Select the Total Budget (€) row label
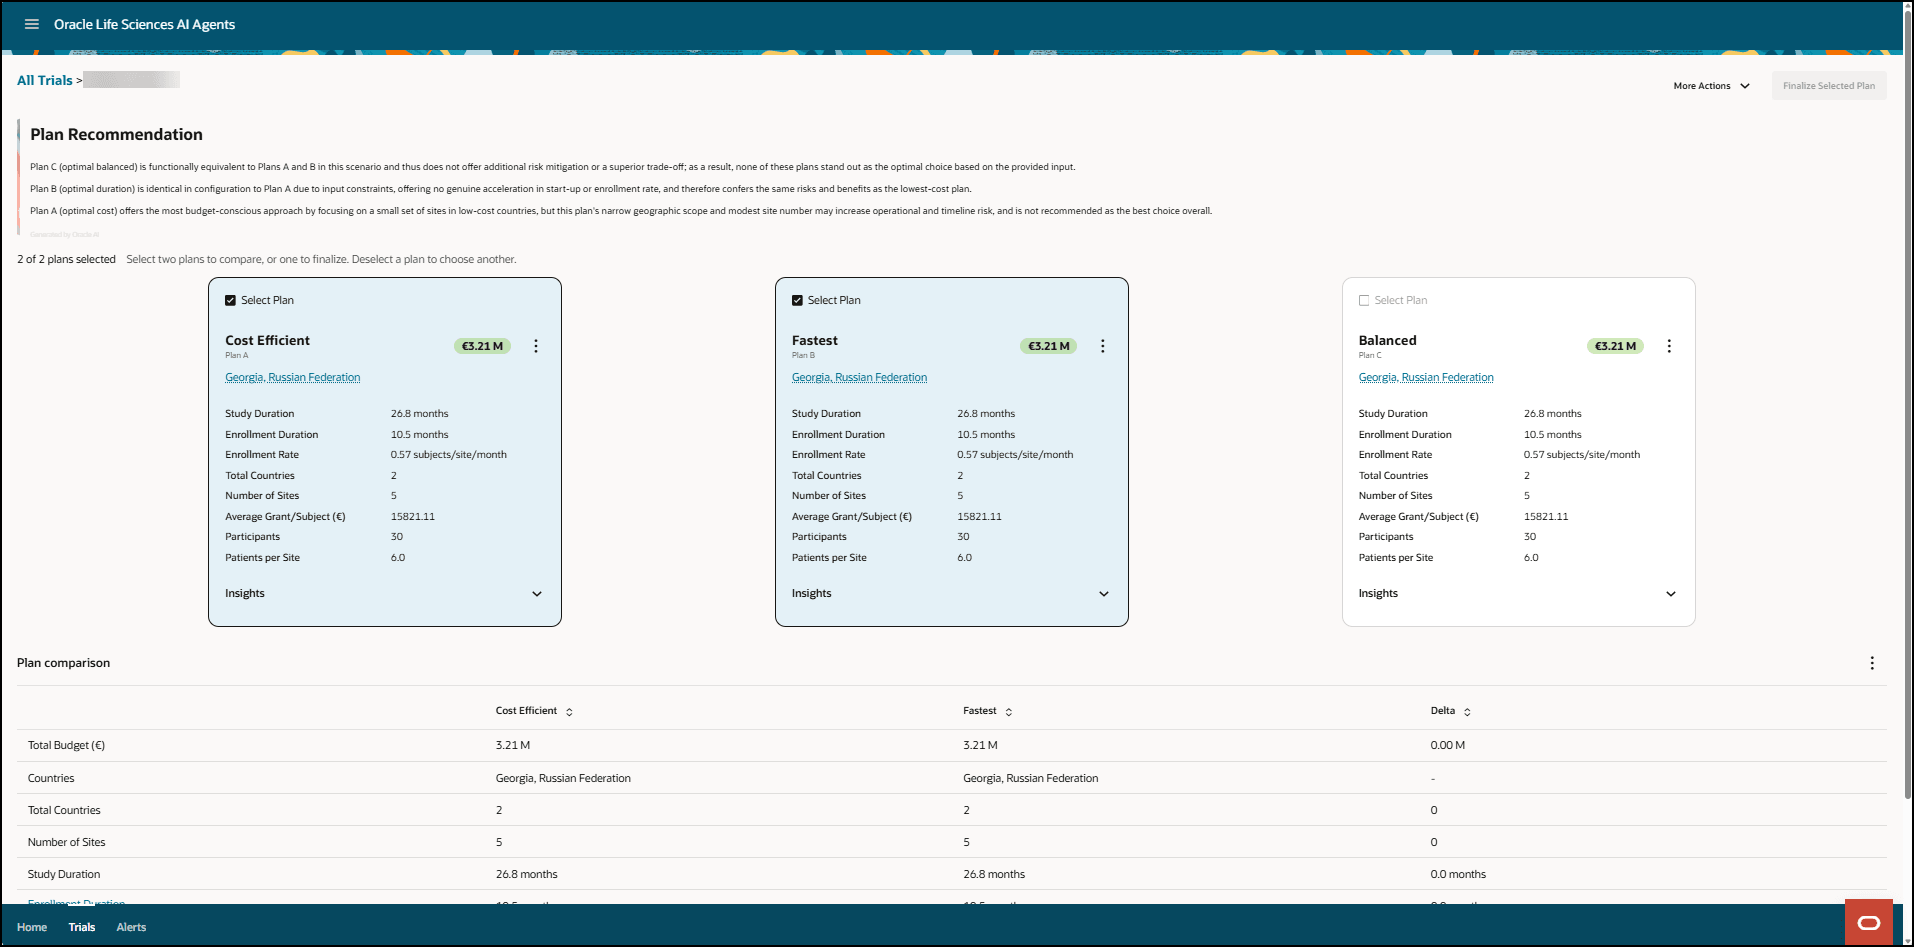 (66, 745)
